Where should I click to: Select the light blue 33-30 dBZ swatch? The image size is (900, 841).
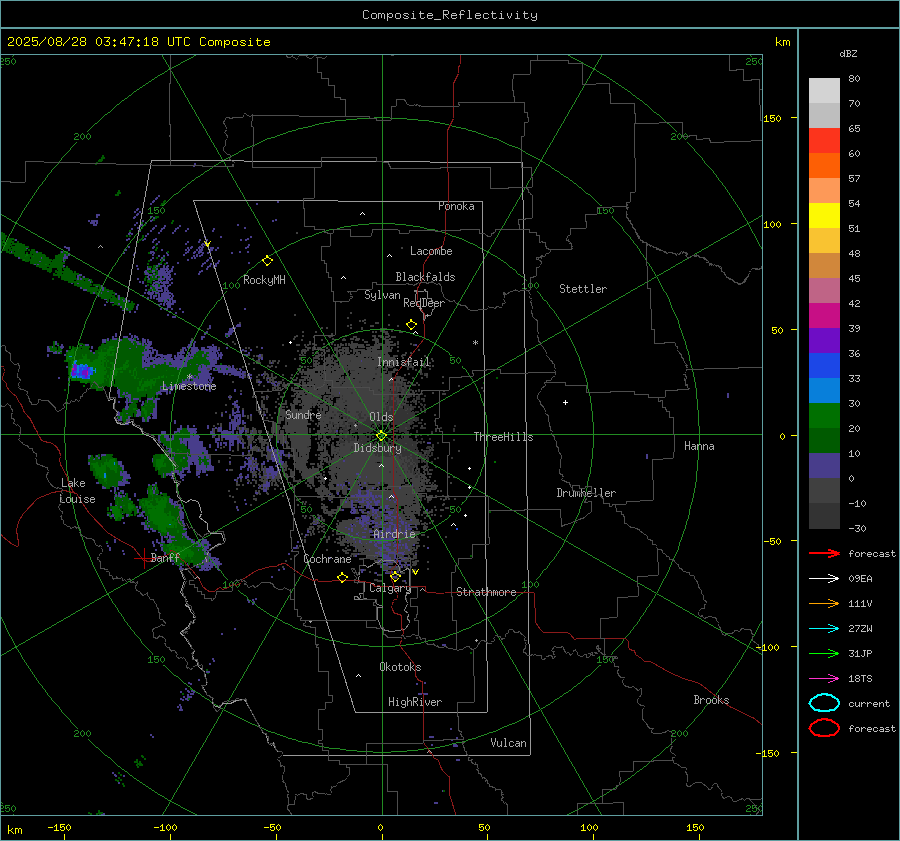click(824, 390)
